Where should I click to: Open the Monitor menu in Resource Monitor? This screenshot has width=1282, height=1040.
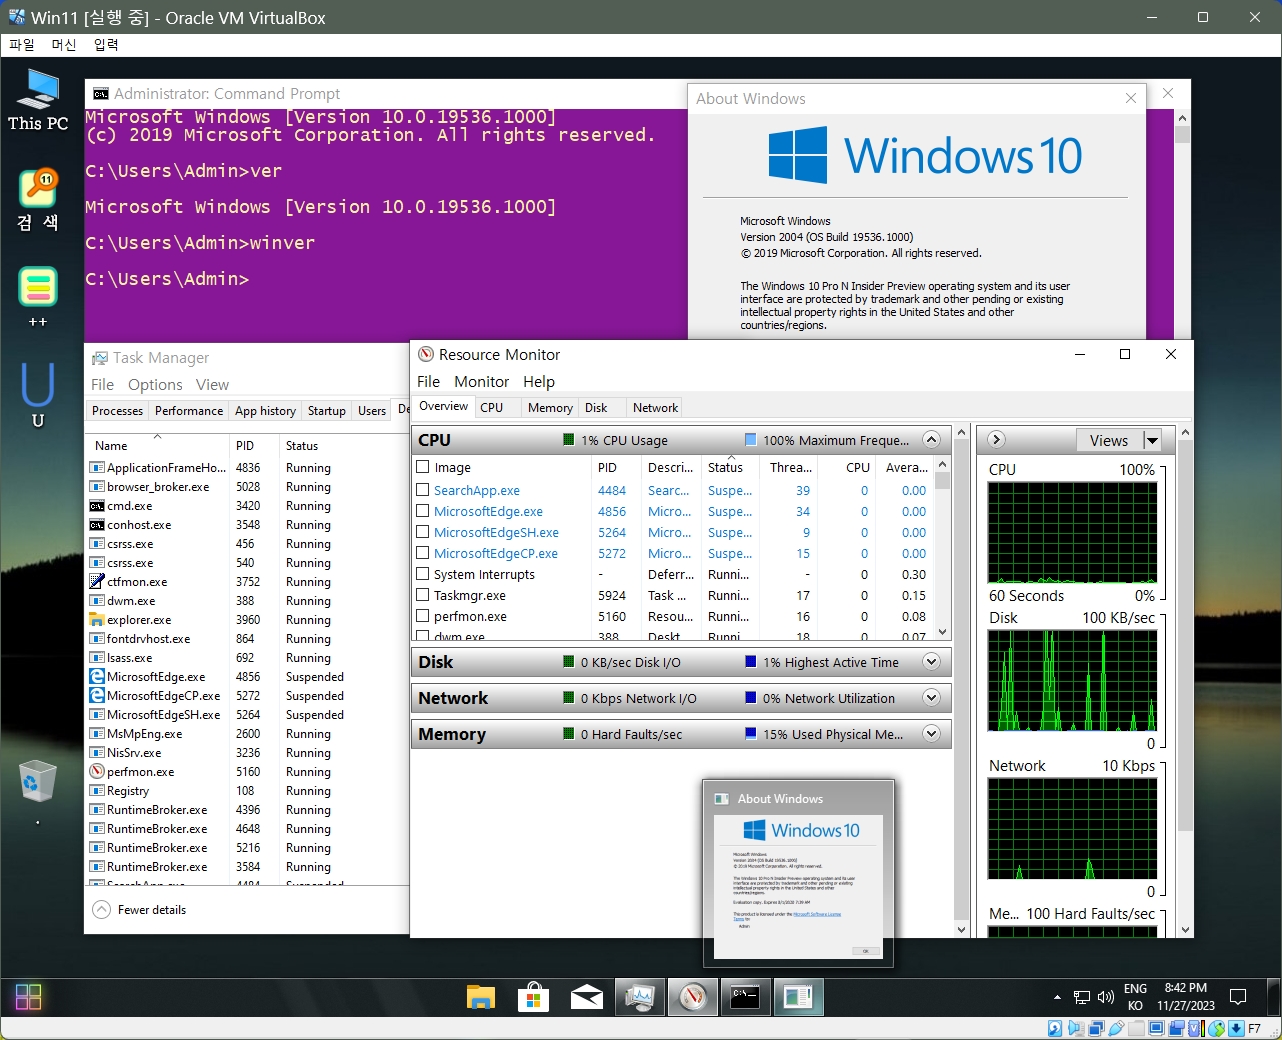(x=481, y=382)
